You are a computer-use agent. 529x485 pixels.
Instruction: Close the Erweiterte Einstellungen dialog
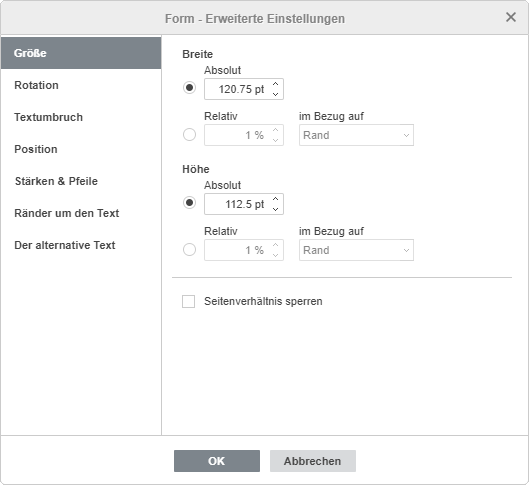coord(511,17)
